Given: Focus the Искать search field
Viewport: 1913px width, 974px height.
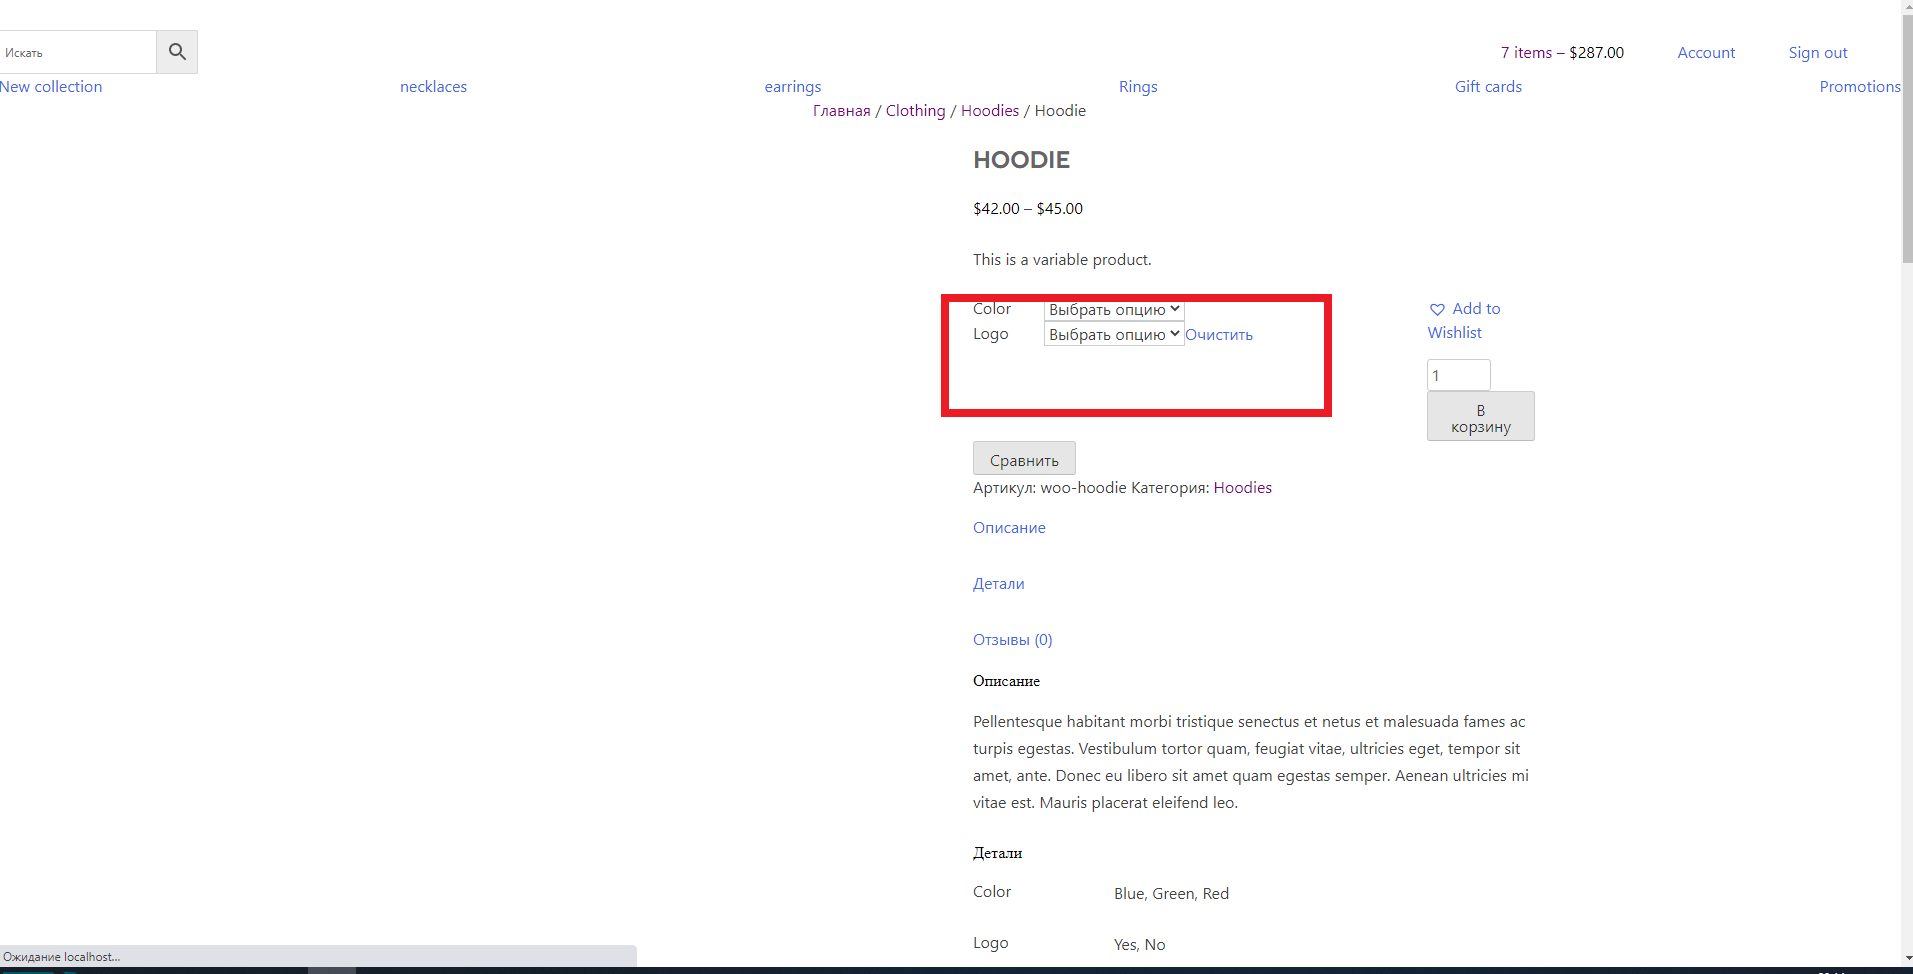Looking at the screenshot, I should click(78, 52).
